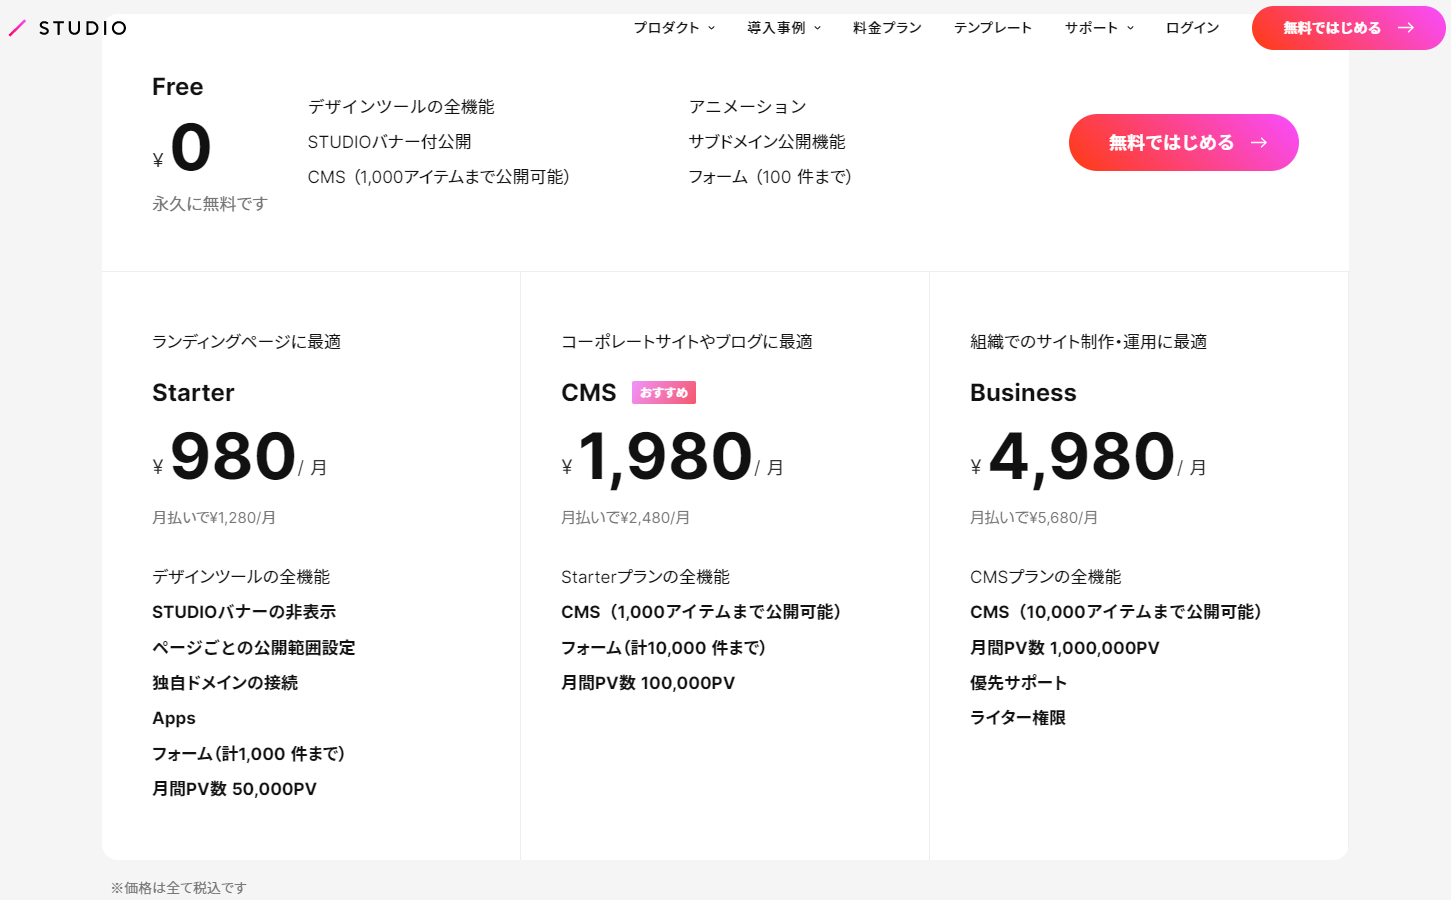Click the text 永久に無料です
The width and height of the screenshot is (1451, 900).
point(210,204)
